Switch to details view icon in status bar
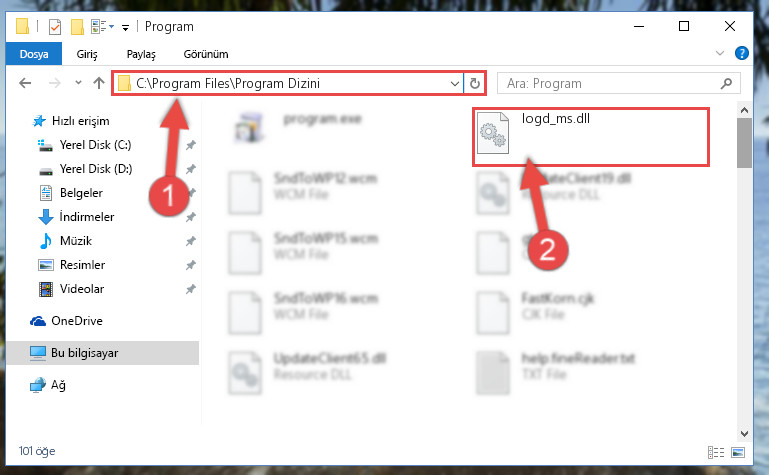Viewport: 769px width, 475px height. (716, 452)
